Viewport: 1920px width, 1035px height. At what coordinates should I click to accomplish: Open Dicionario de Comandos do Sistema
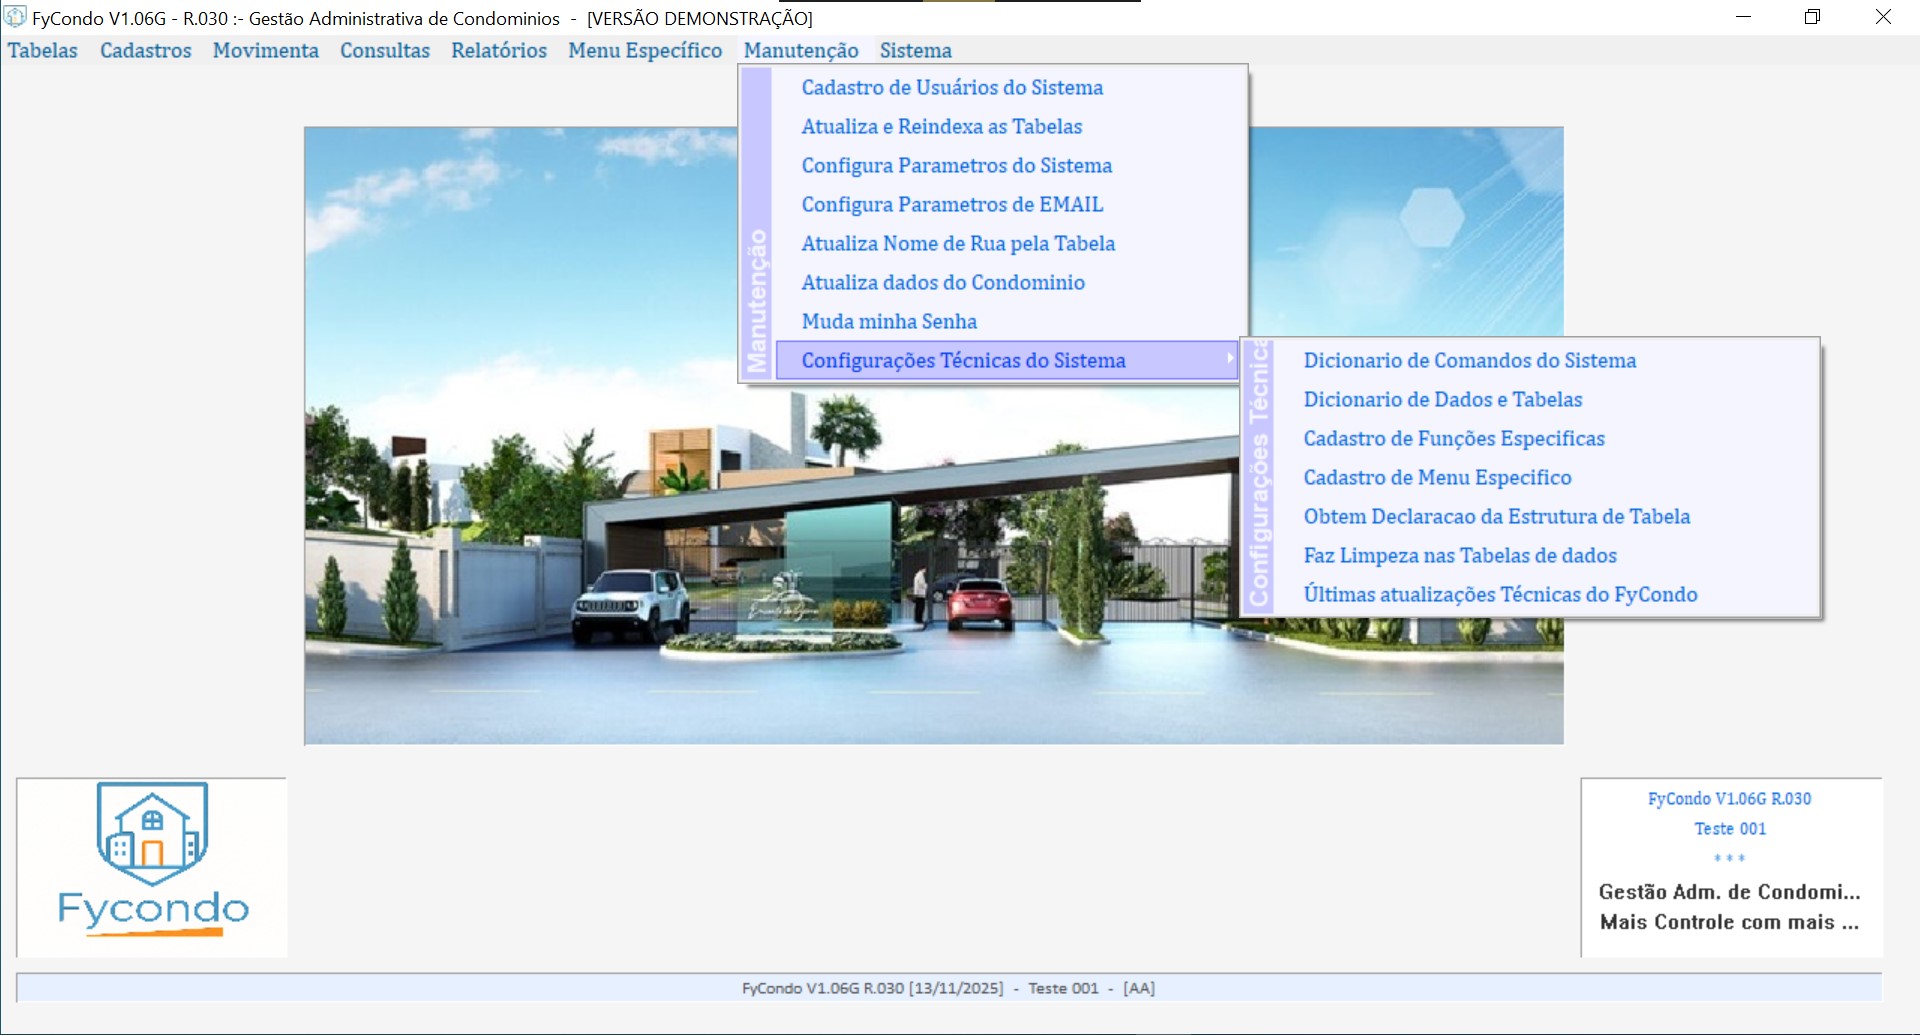point(1469,360)
